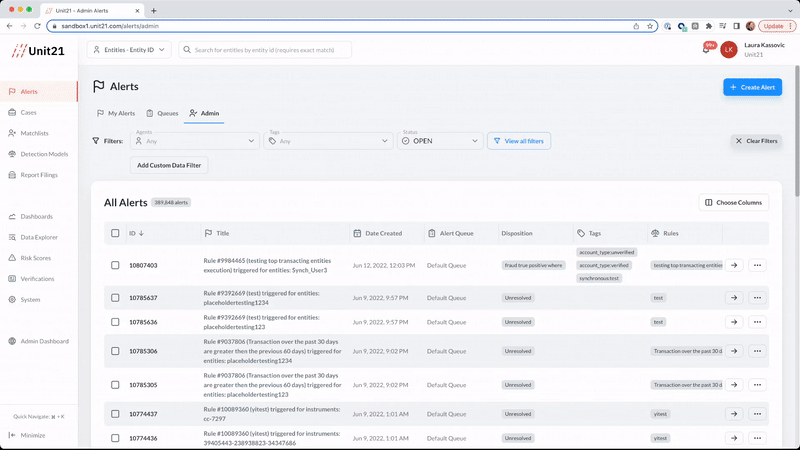Open alert 10785636 with its arrow button
This screenshot has width=800, height=450.
[734, 322]
